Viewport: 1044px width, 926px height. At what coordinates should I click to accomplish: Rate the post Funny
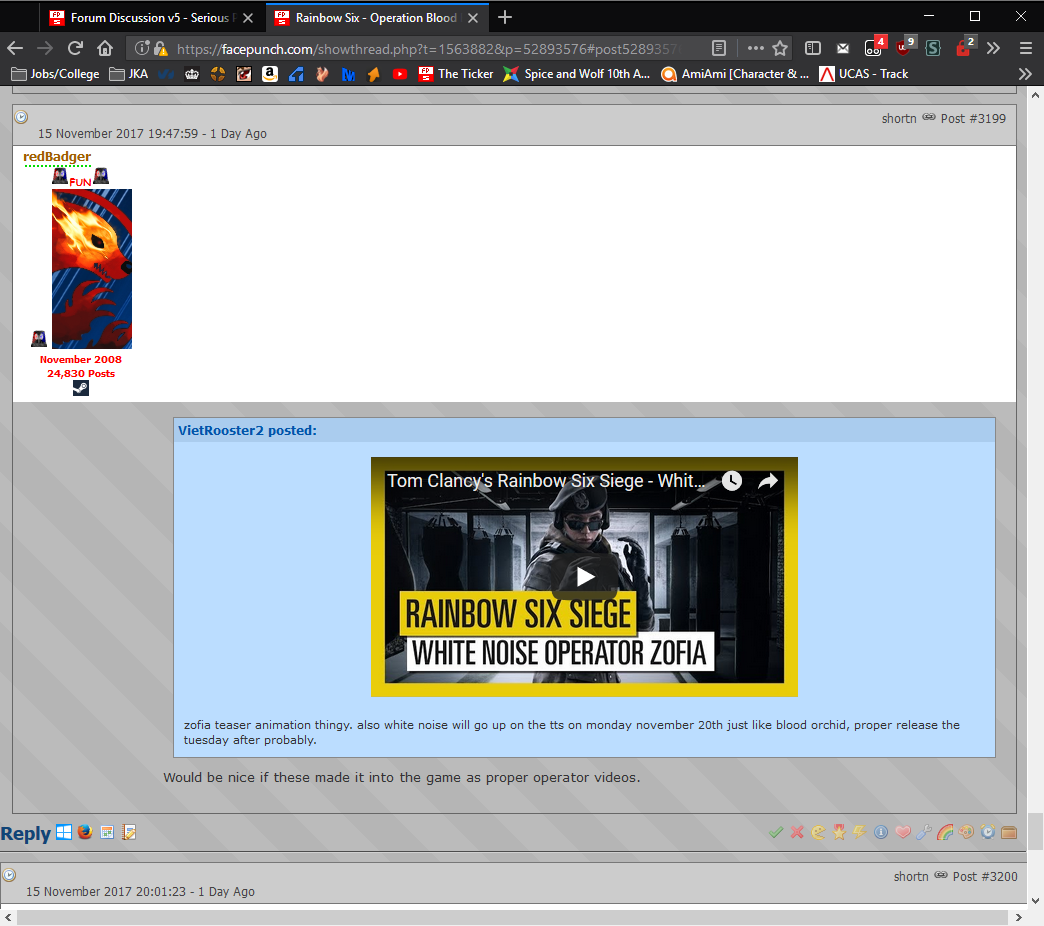818,832
